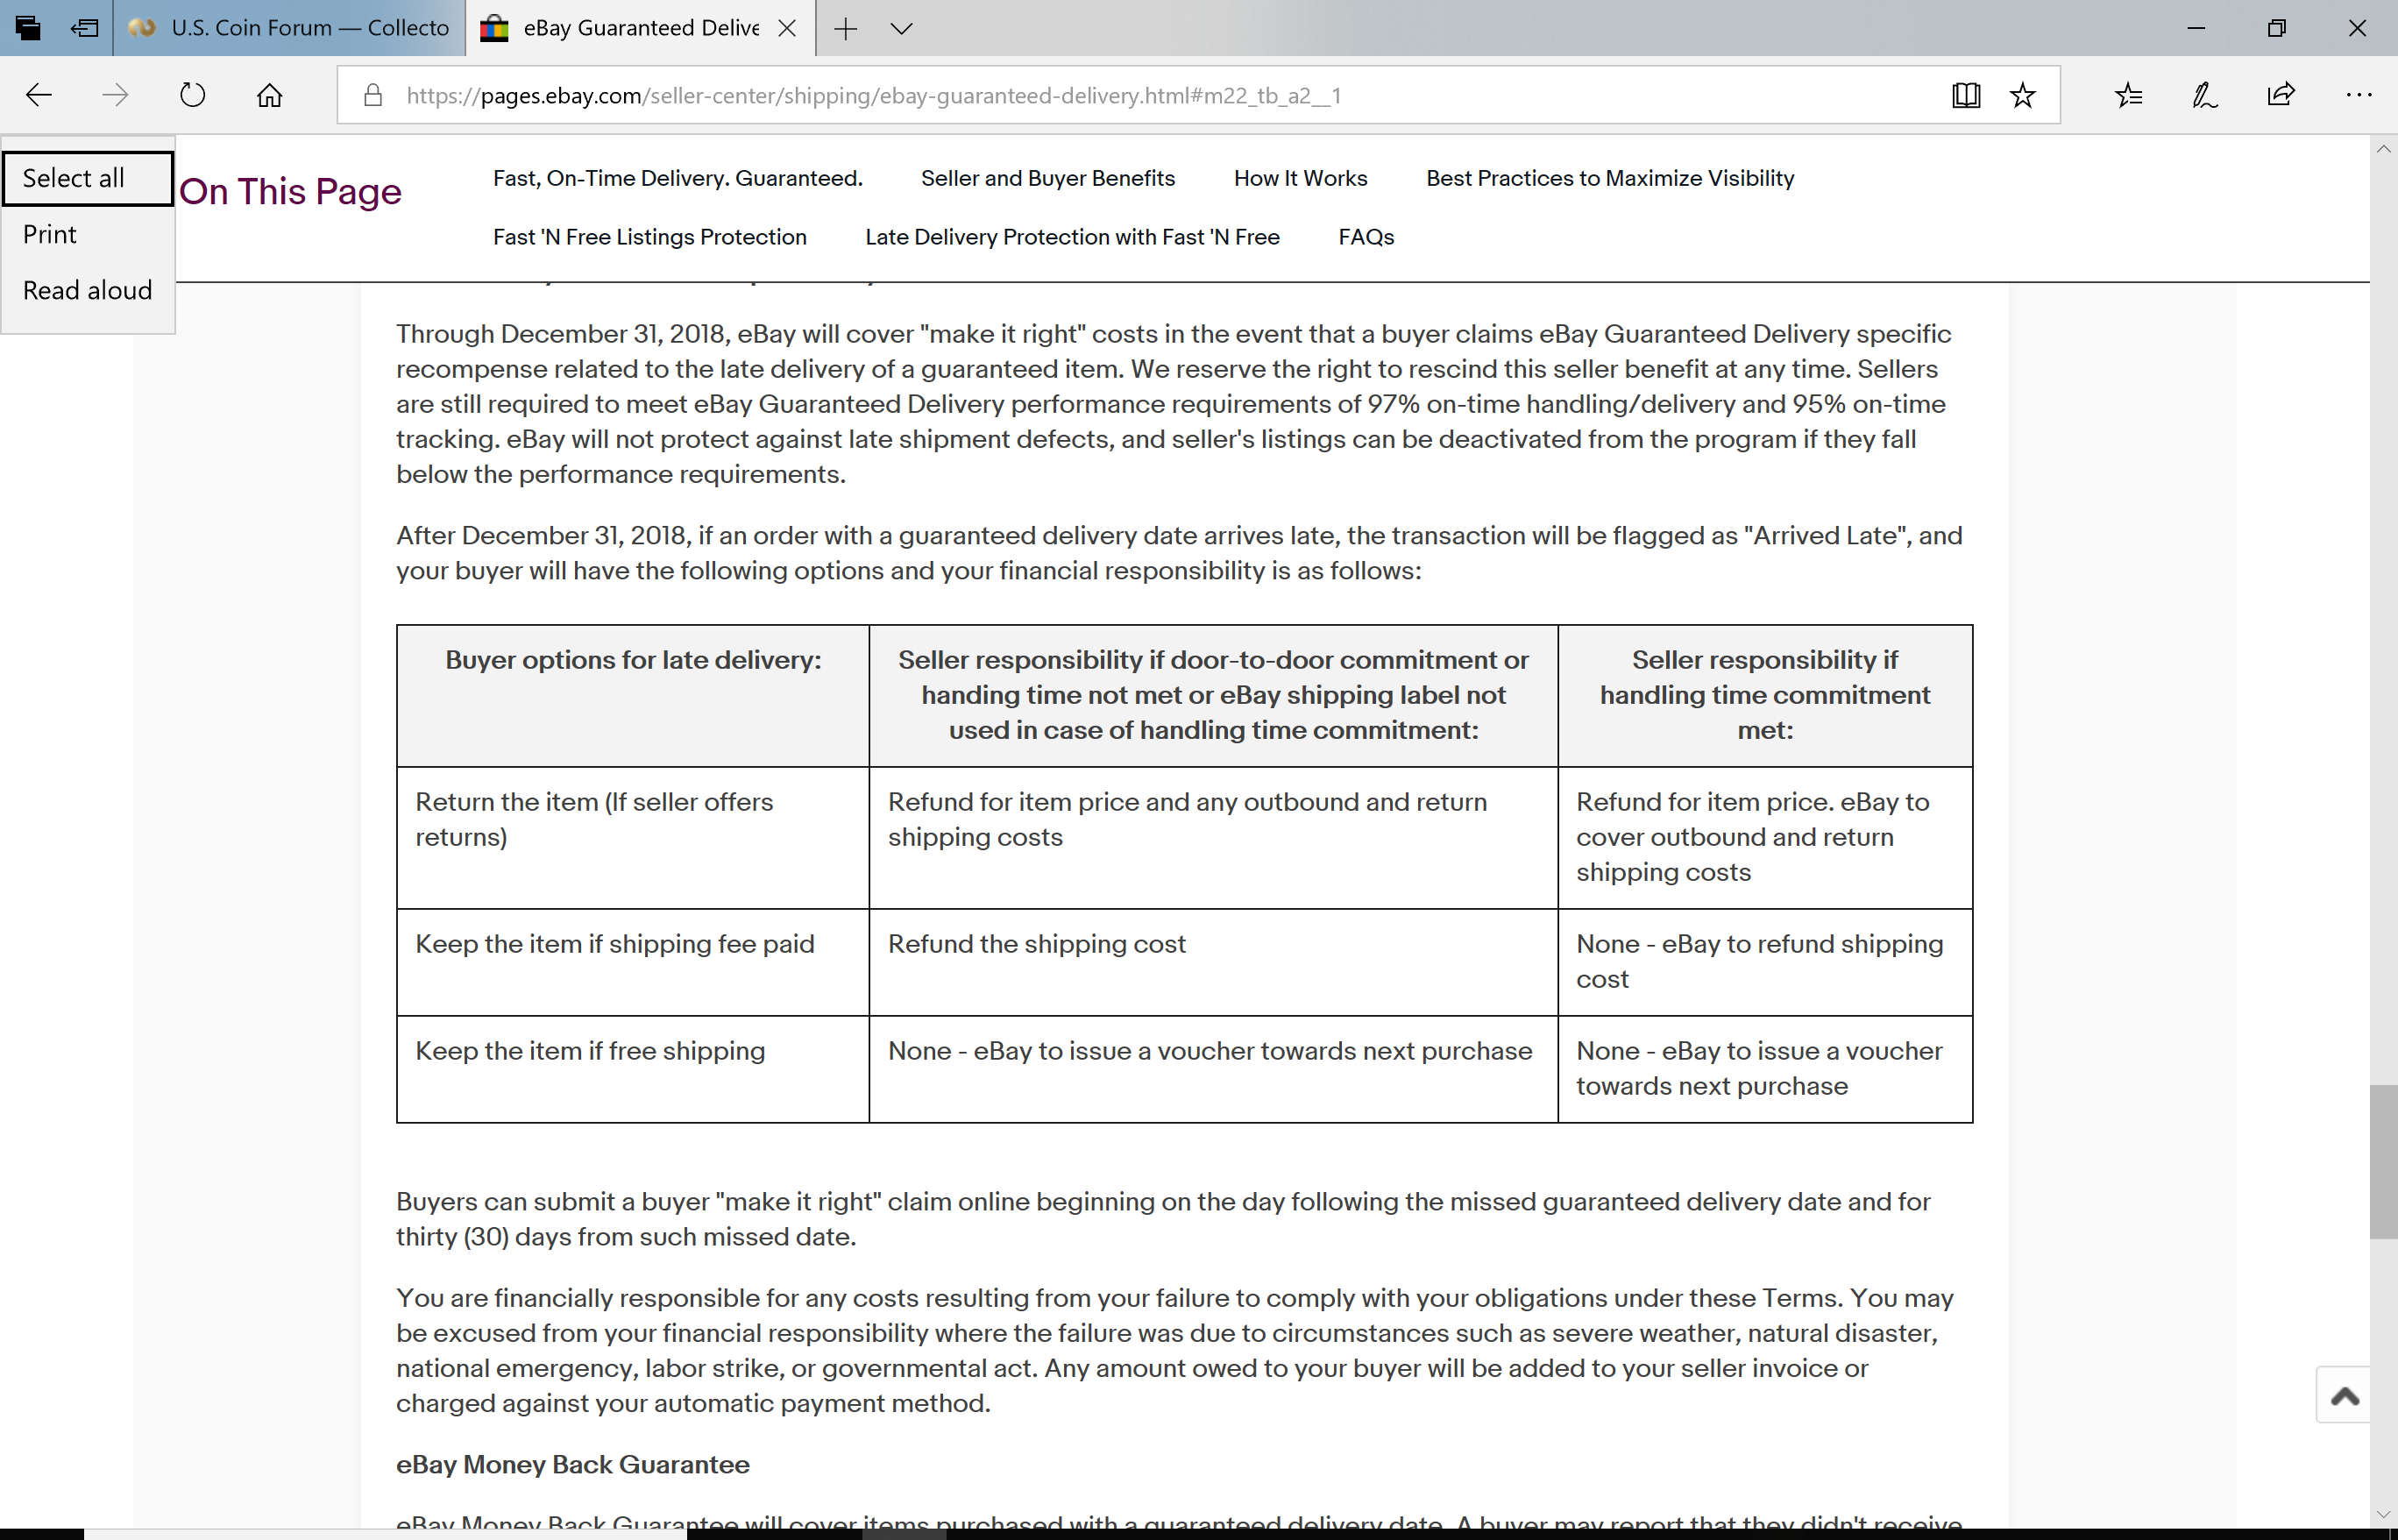Click the back-to-top arrow button

(2343, 1395)
